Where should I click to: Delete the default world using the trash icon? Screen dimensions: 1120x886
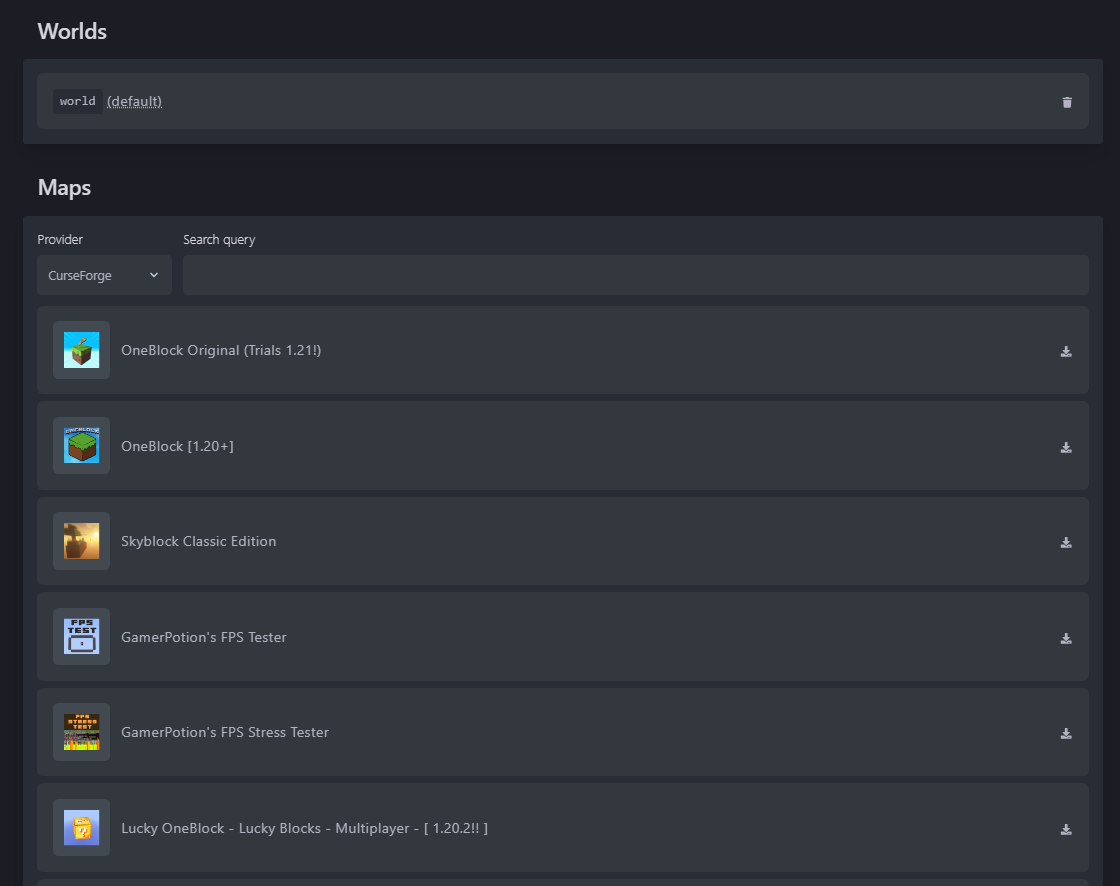pos(1066,101)
